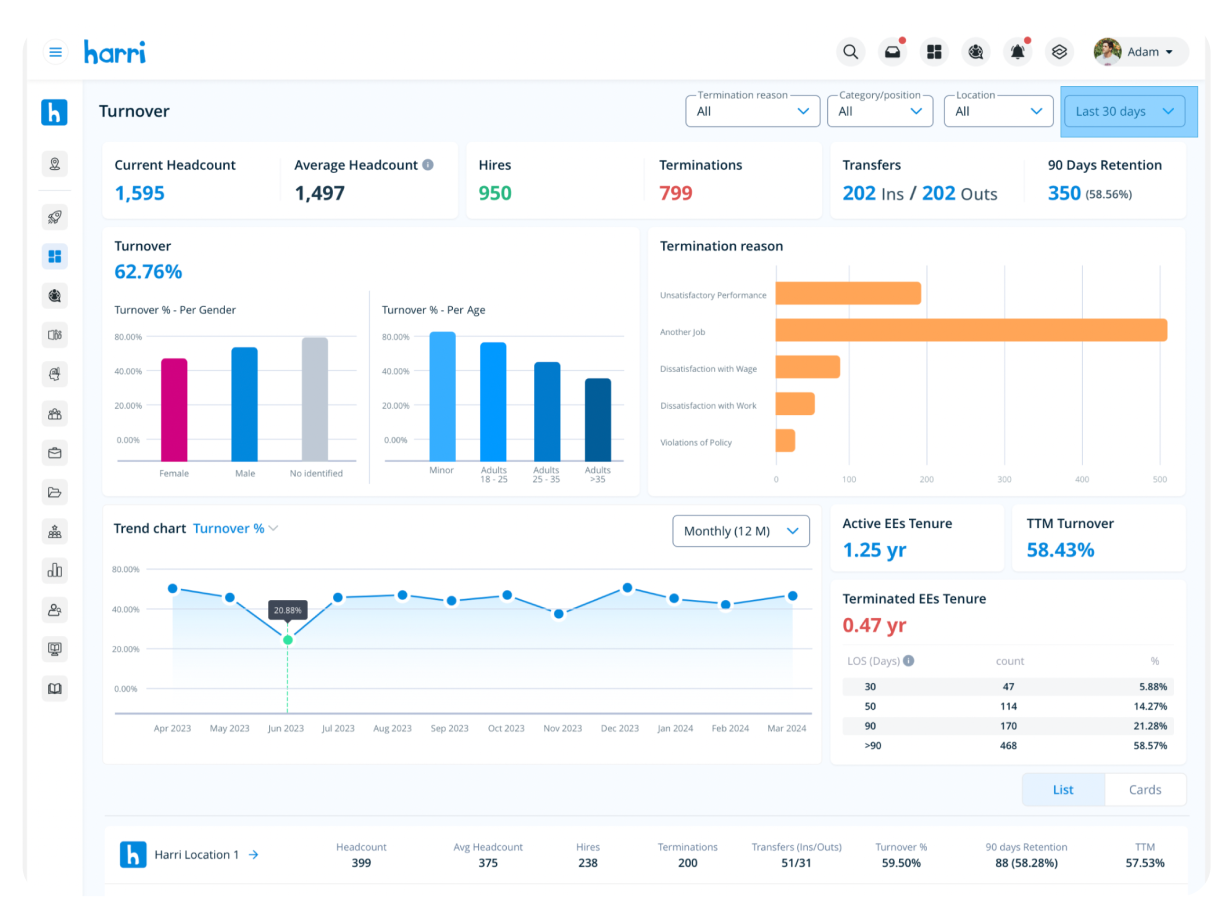Open the book icon in sidebar
The height and width of the screenshot is (916, 1231).
(x=55, y=688)
